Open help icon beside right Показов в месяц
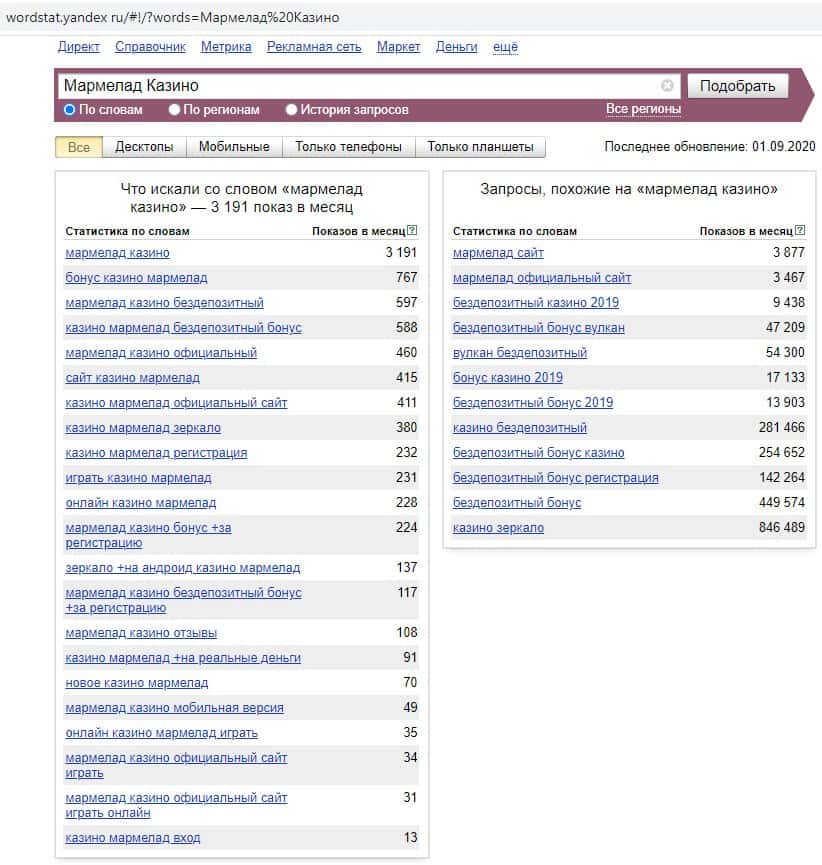Image resolution: width=822 pixels, height=865 pixels. (x=800, y=231)
